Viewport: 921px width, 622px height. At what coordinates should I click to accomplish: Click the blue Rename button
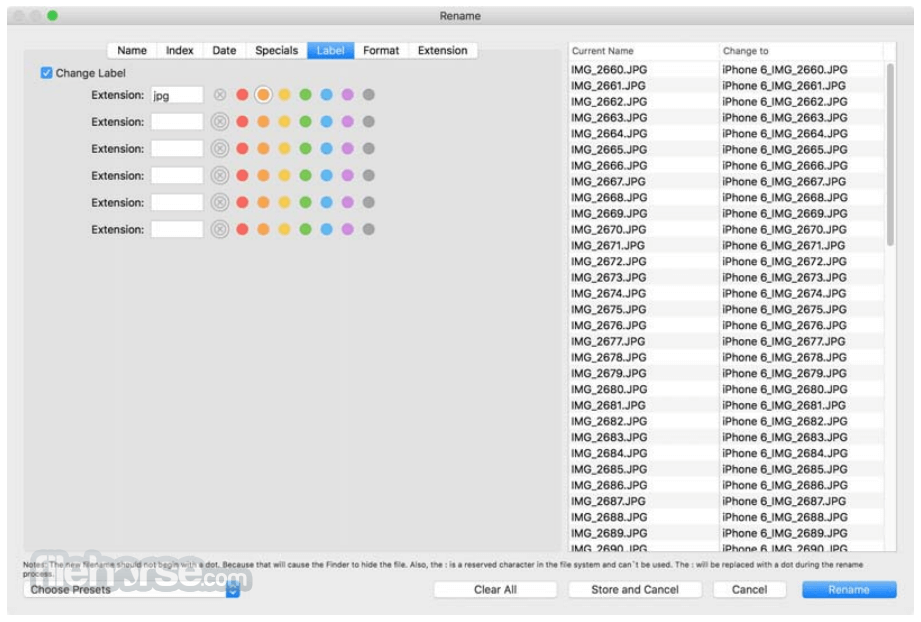(849, 590)
